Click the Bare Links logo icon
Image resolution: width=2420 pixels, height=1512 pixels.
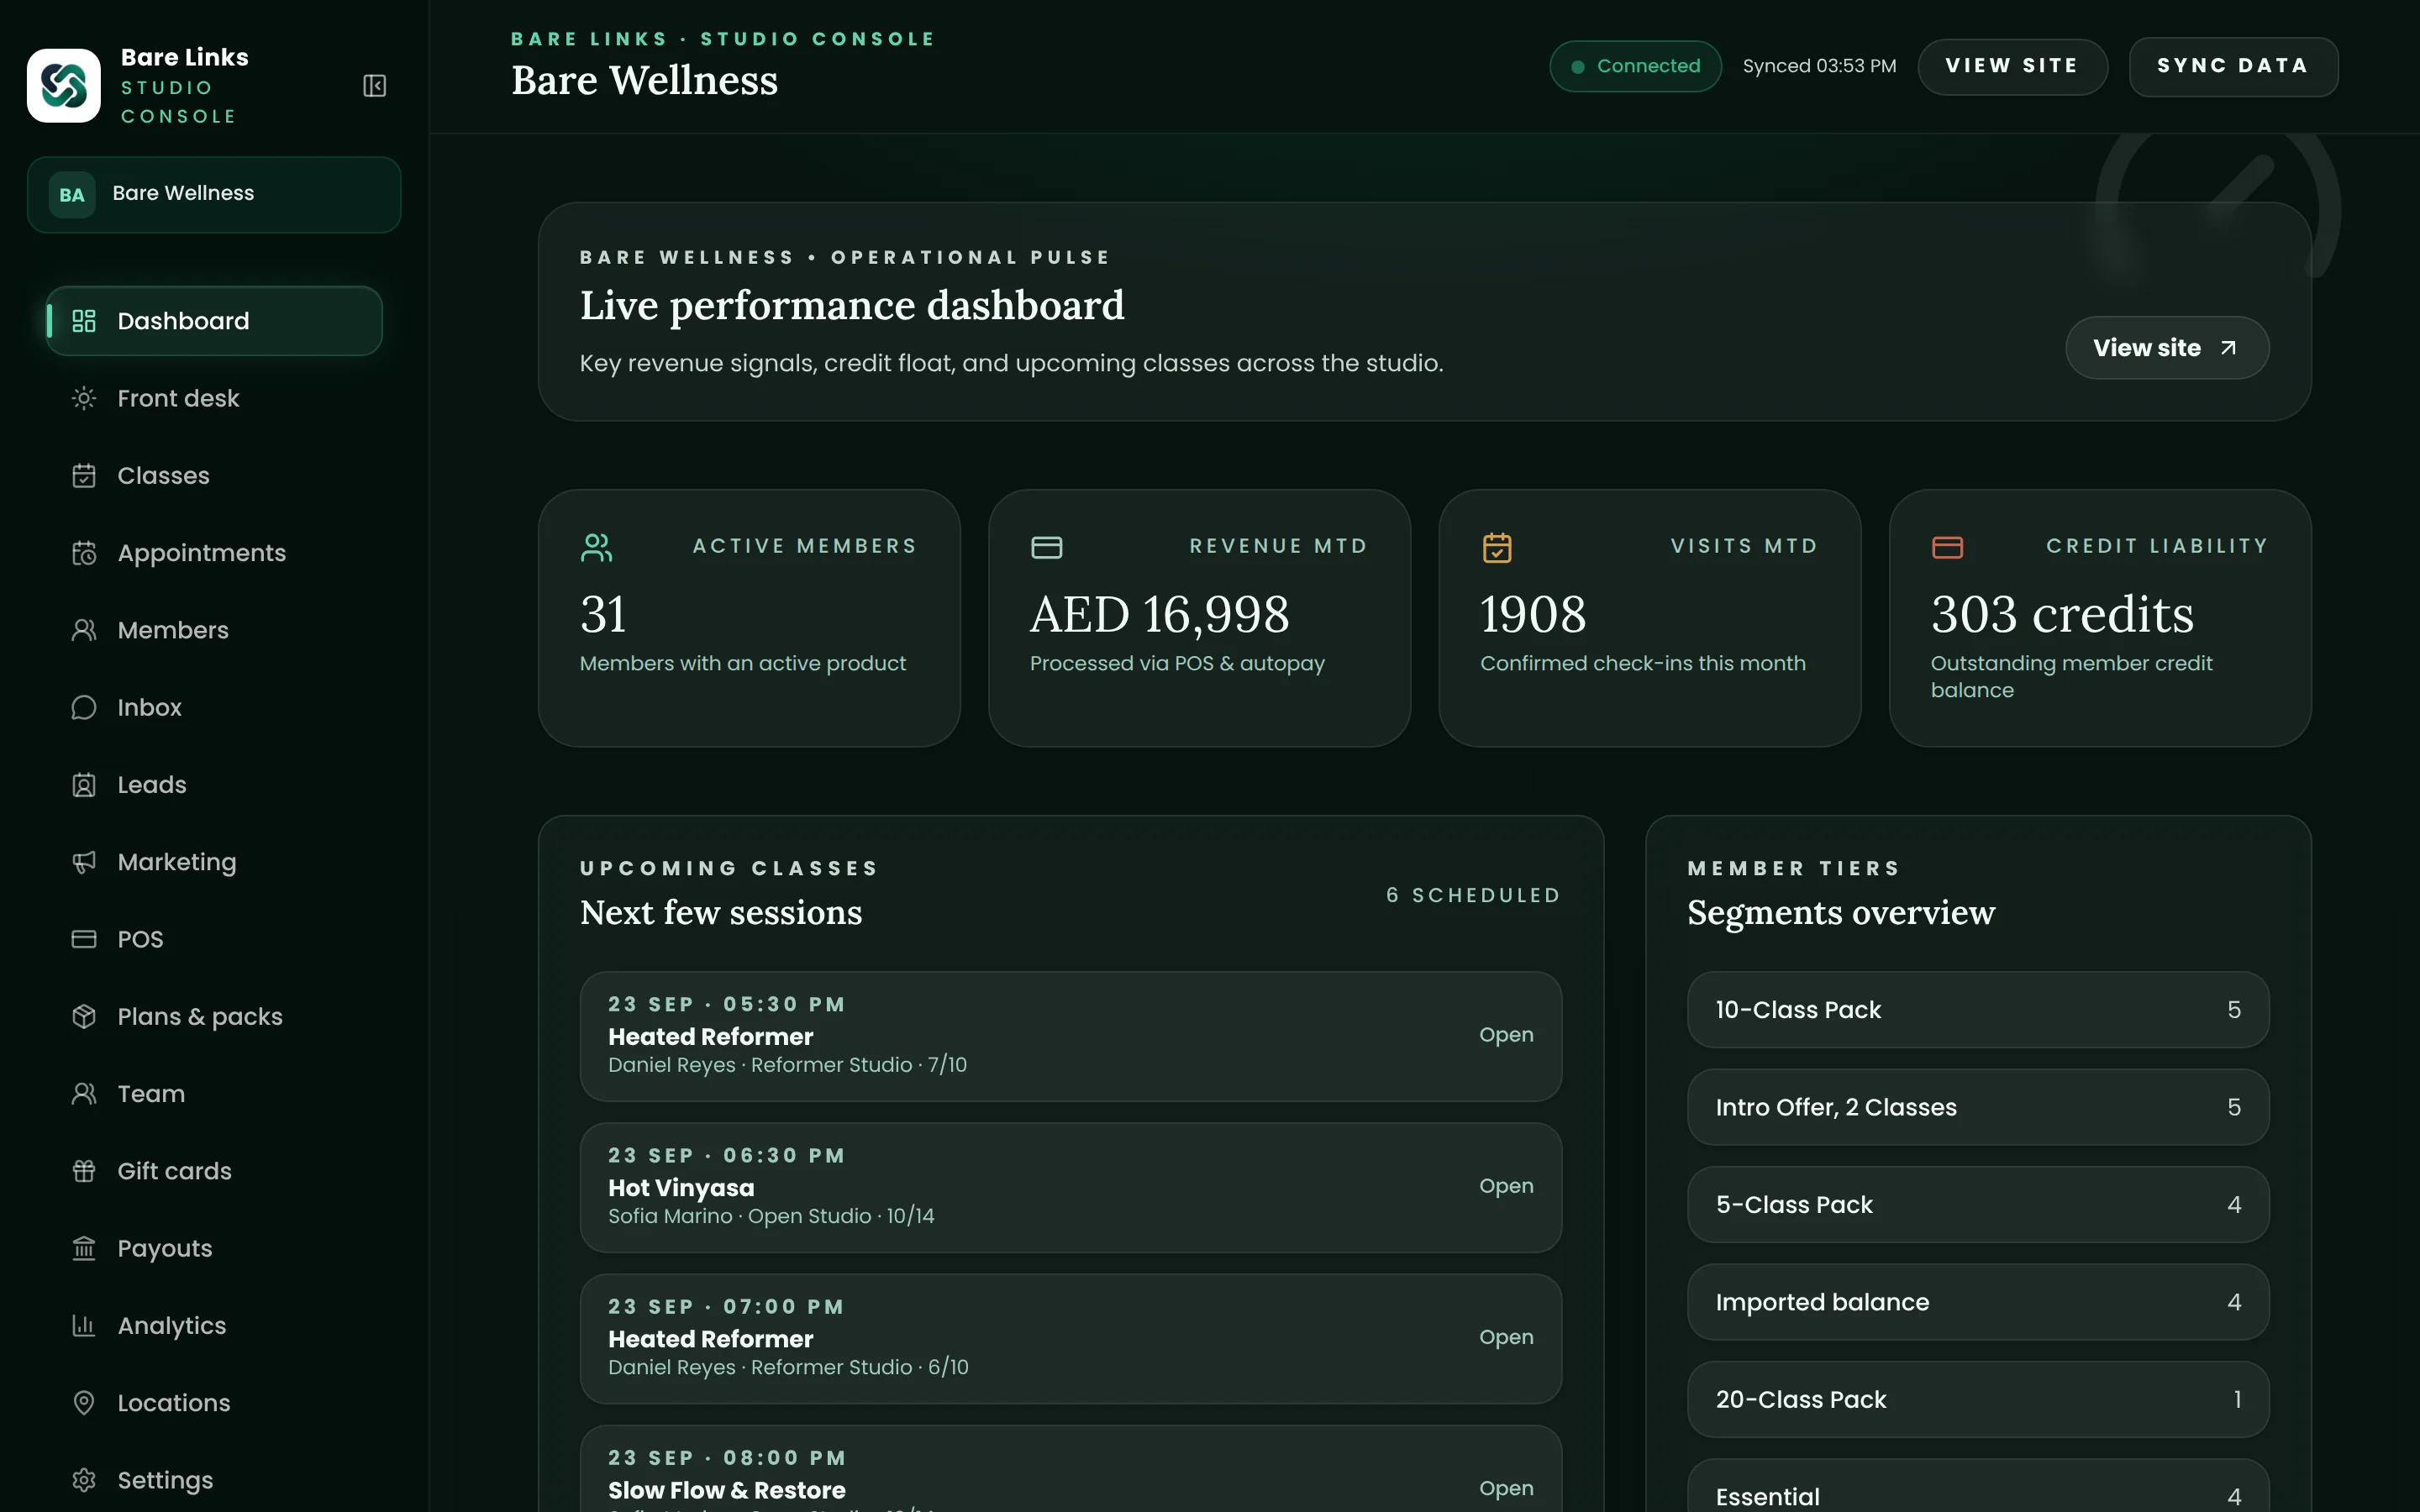(x=64, y=86)
